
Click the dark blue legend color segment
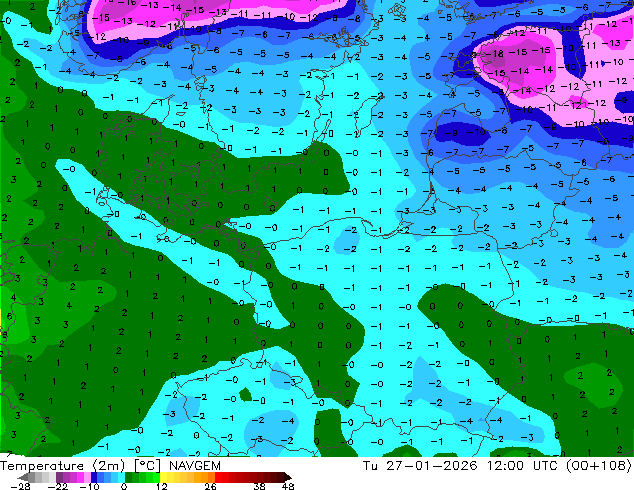(x=94, y=477)
